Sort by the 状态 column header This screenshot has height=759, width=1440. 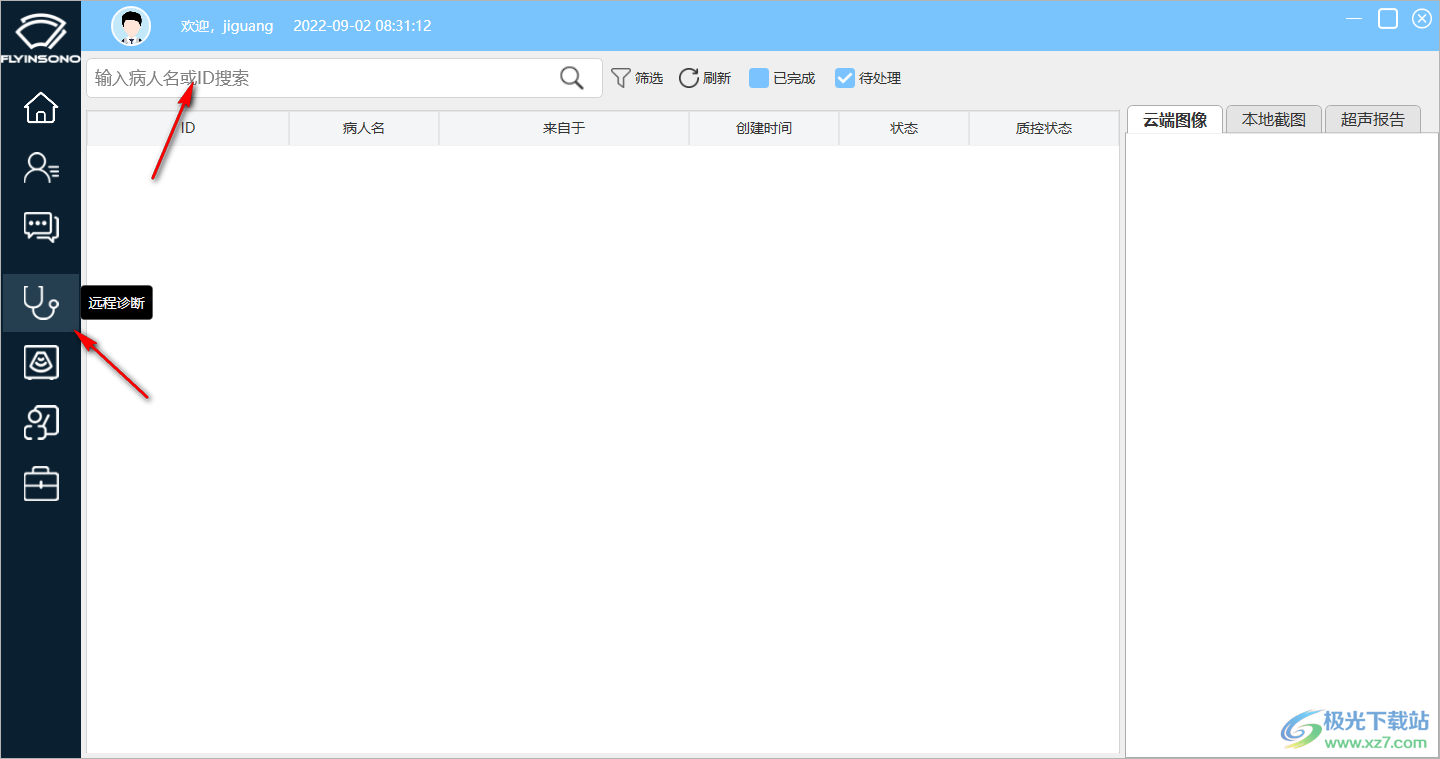click(904, 128)
